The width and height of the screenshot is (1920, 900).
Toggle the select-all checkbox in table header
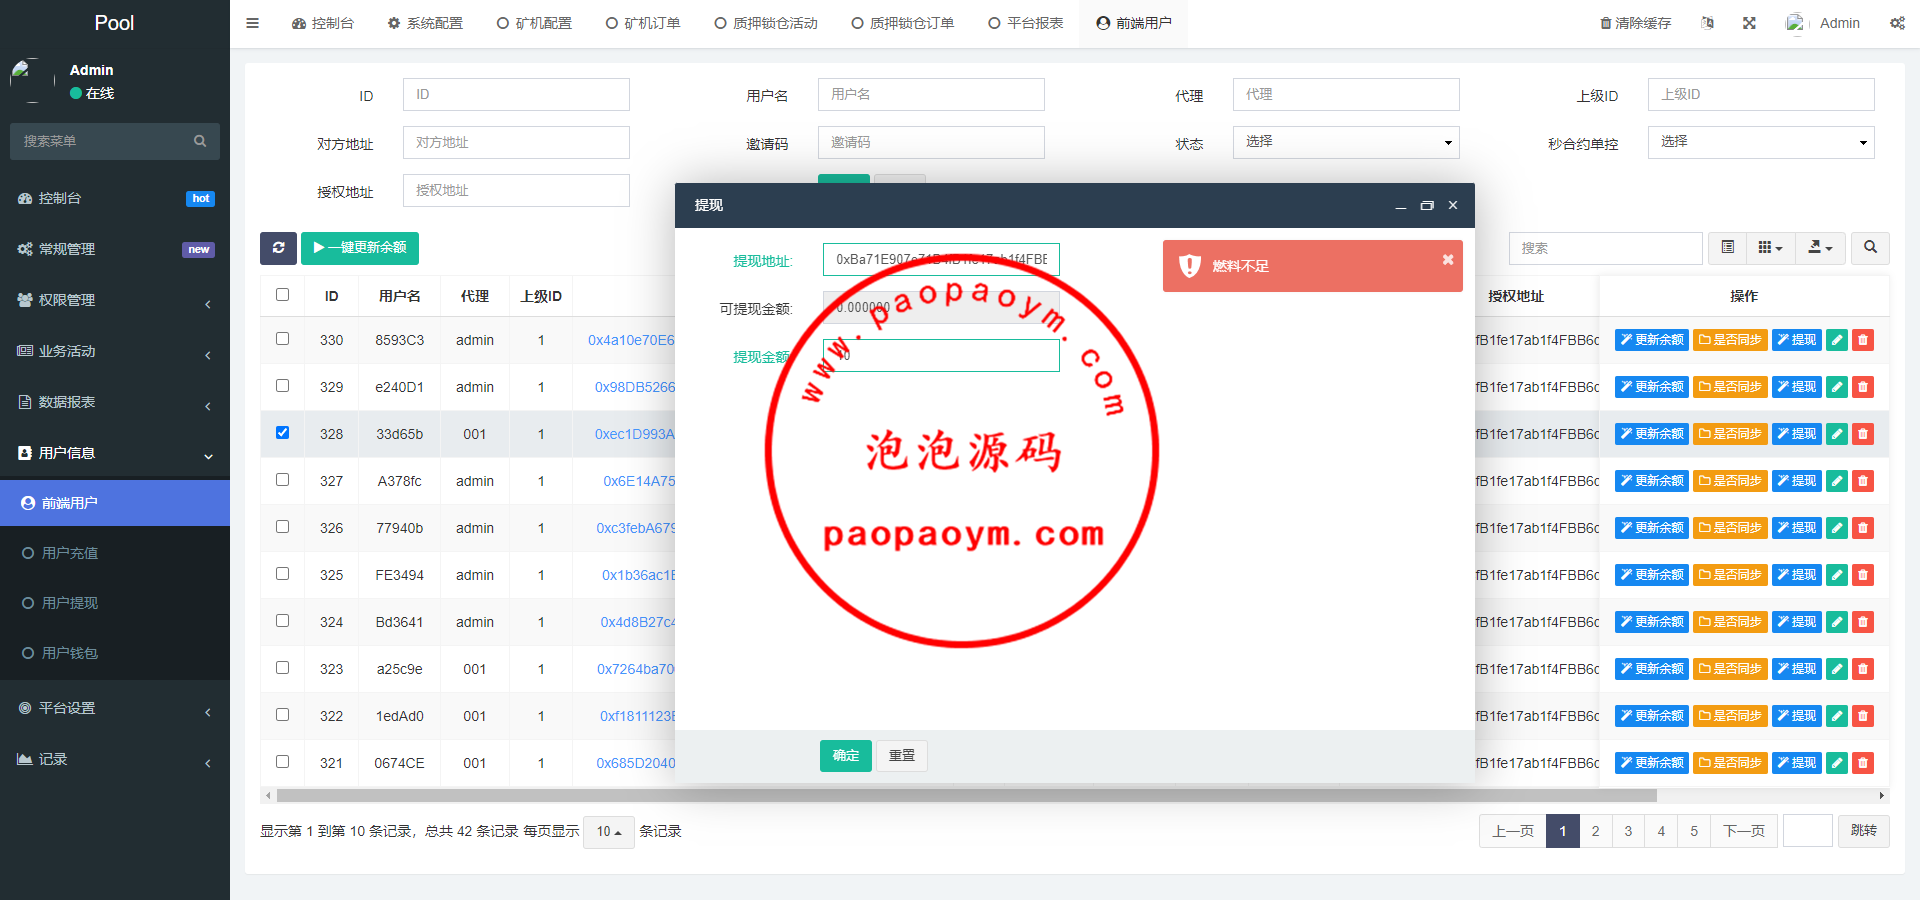click(x=282, y=295)
